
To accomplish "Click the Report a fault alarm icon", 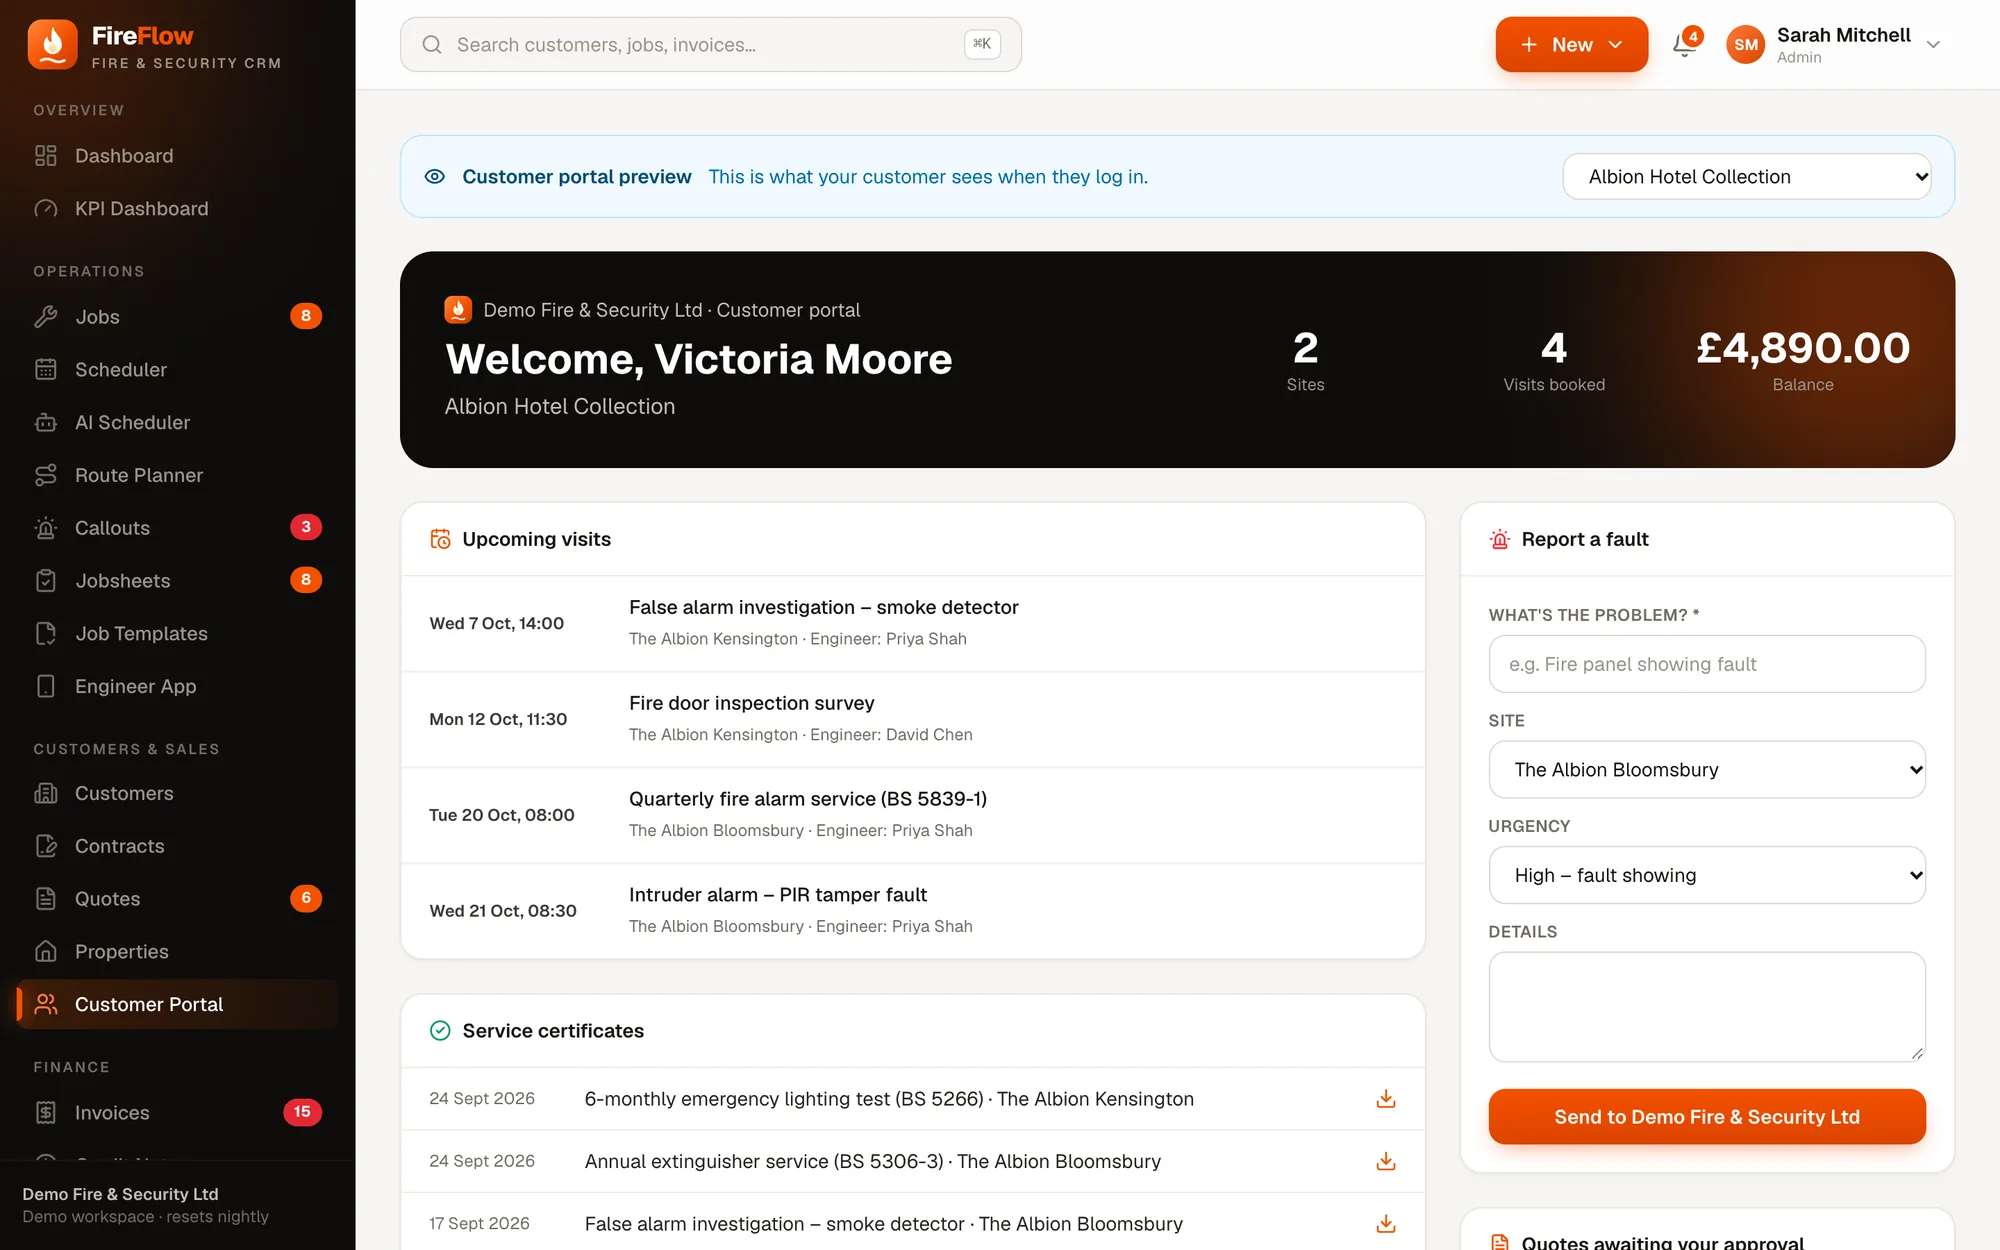I will (x=1500, y=540).
